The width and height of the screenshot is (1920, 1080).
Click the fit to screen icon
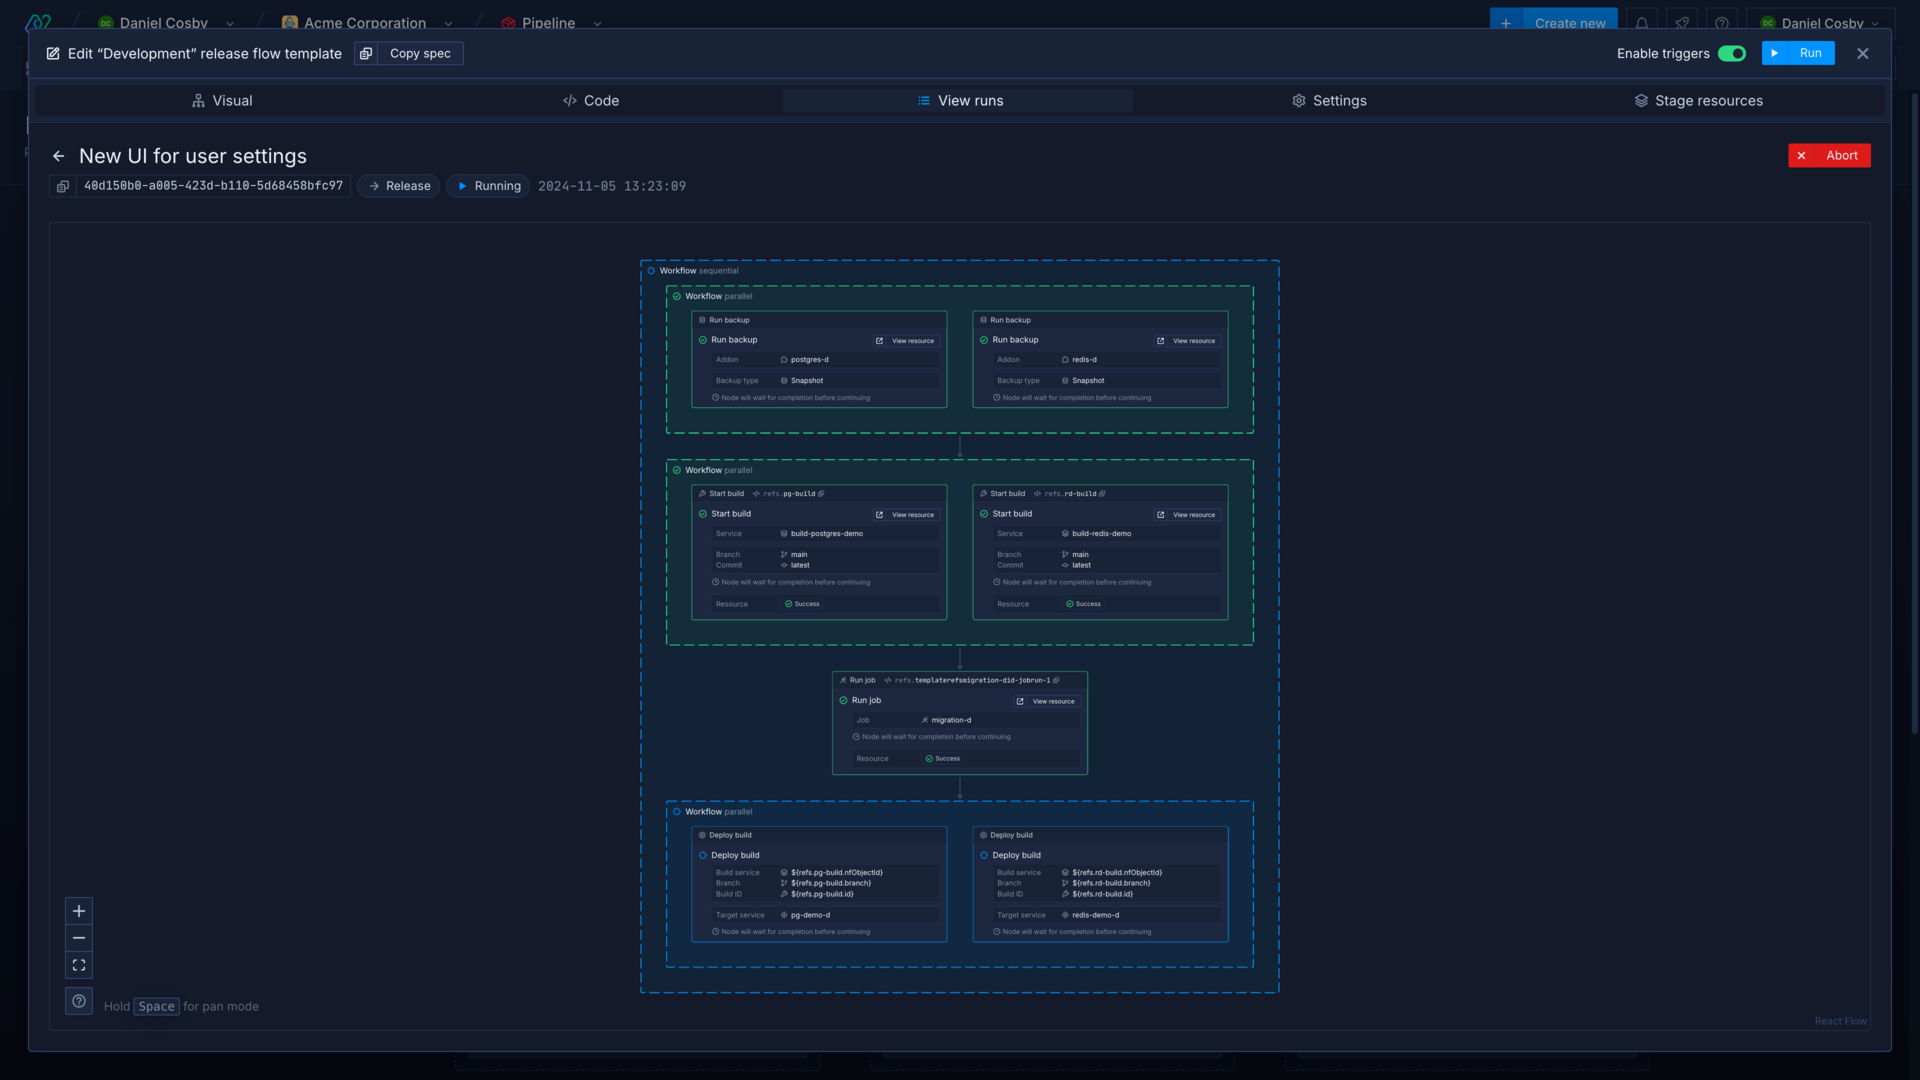78,965
